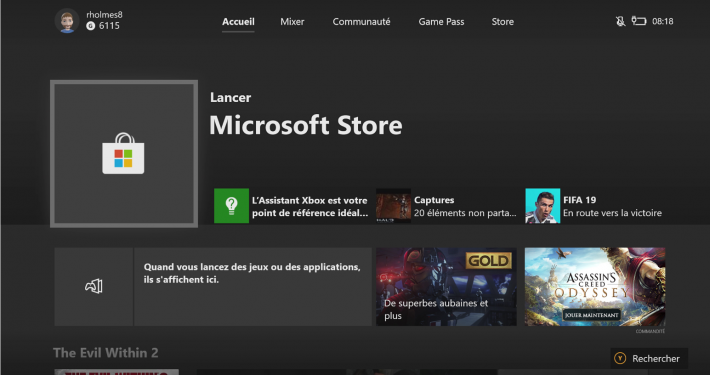
Task: Open the Game Pass tab
Action: [441, 22]
